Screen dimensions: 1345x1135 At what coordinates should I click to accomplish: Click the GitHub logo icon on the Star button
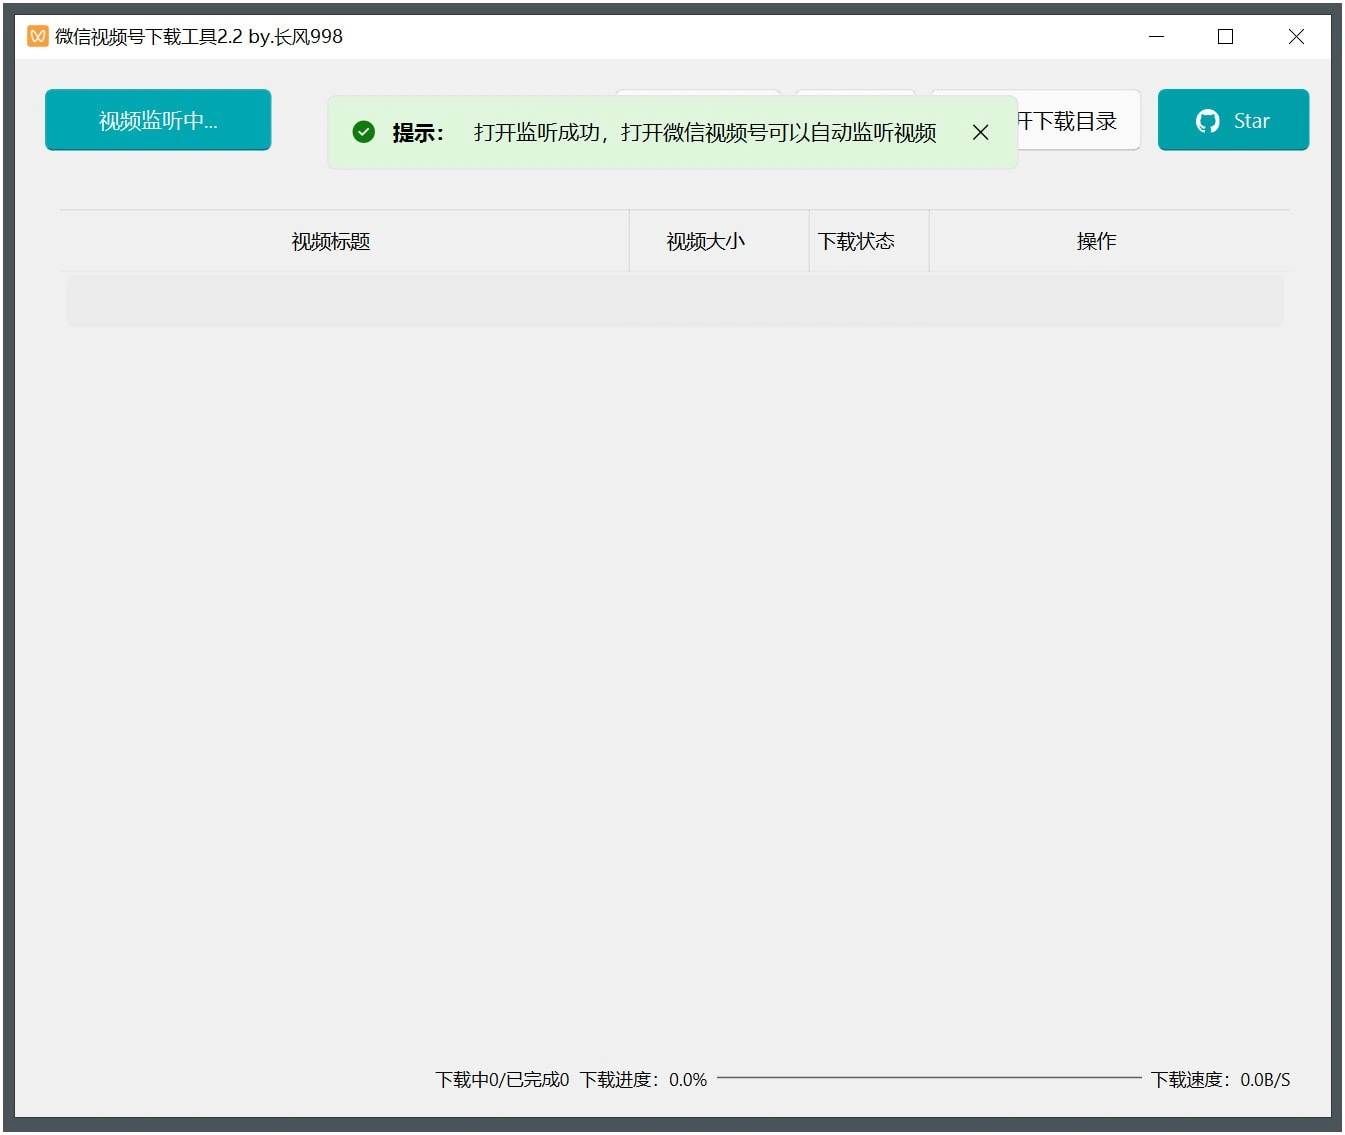click(1208, 120)
